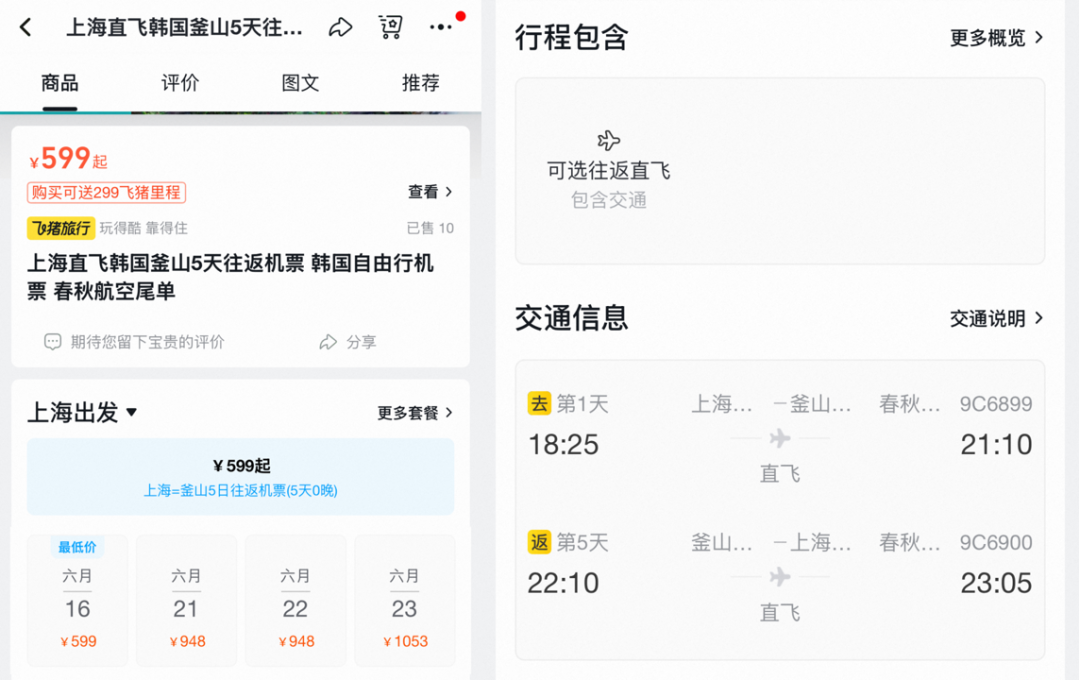Image resolution: width=1080 pixels, height=680 pixels.
Task: Open the share icon in the title bar
Action: coord(340,27)
